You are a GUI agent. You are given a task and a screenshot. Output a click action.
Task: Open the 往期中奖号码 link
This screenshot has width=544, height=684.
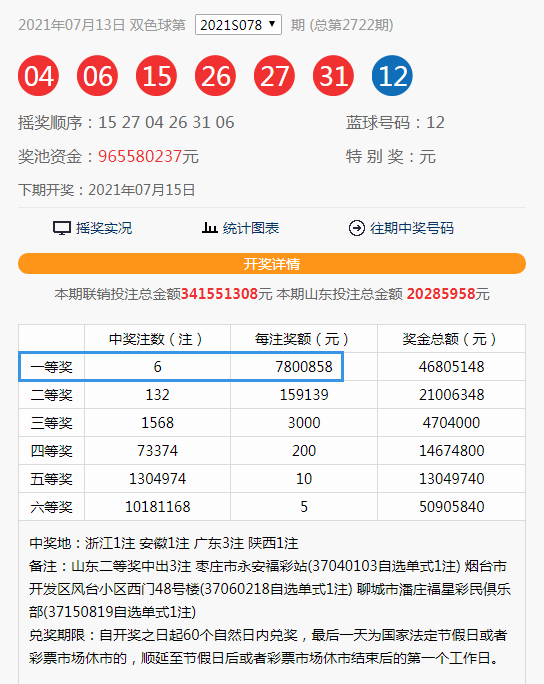click(412, 228)
